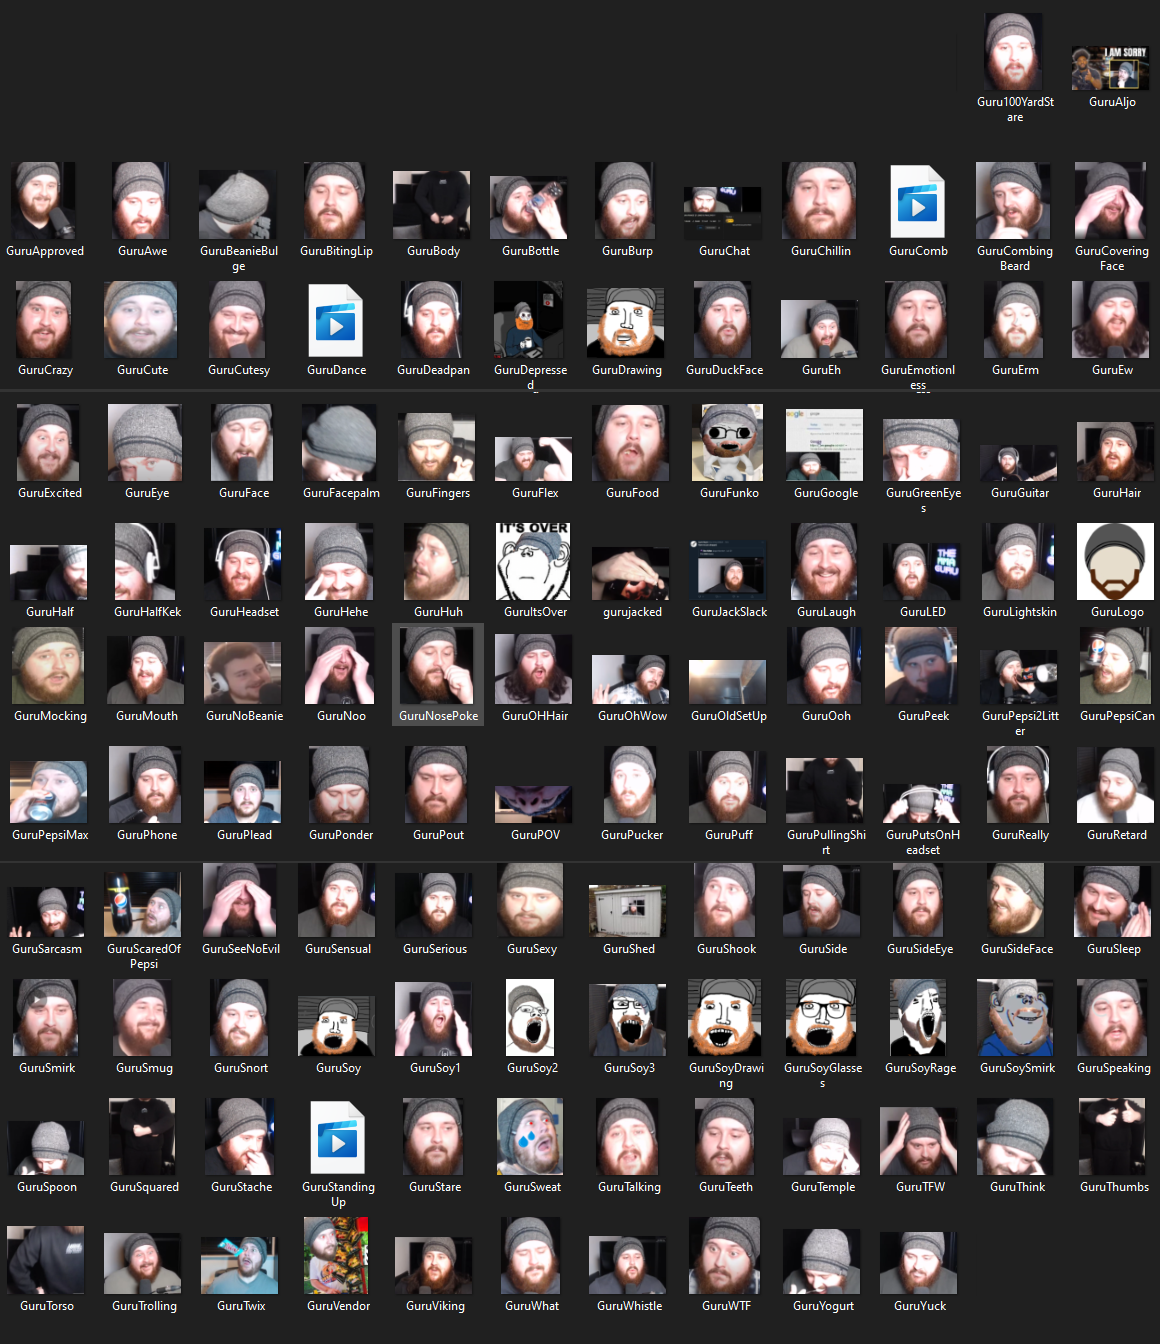This screenshot has height=1344, width=1160.
Task: Select the GuruSoyRage image file
Action: point(918,1018)
